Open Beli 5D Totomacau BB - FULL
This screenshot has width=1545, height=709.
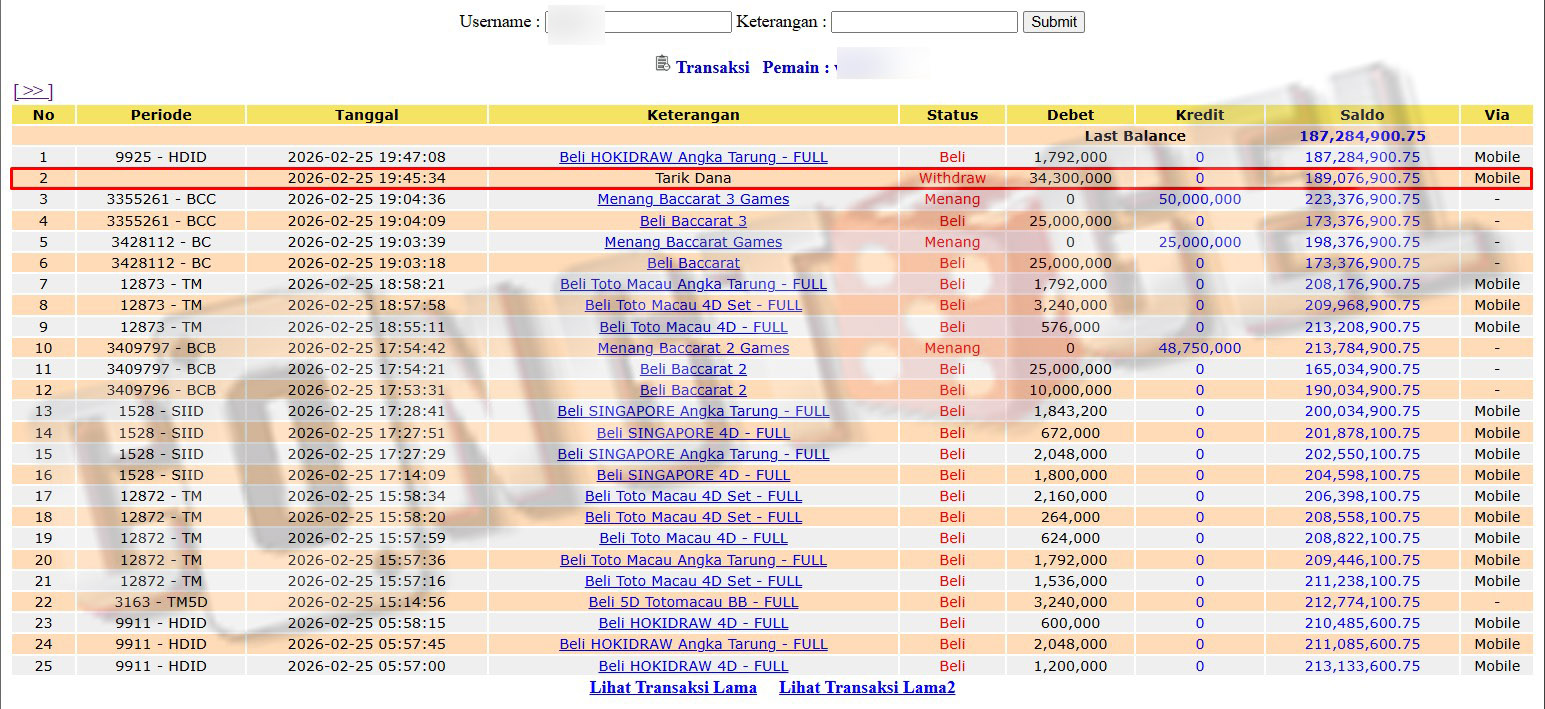point(693,602)
